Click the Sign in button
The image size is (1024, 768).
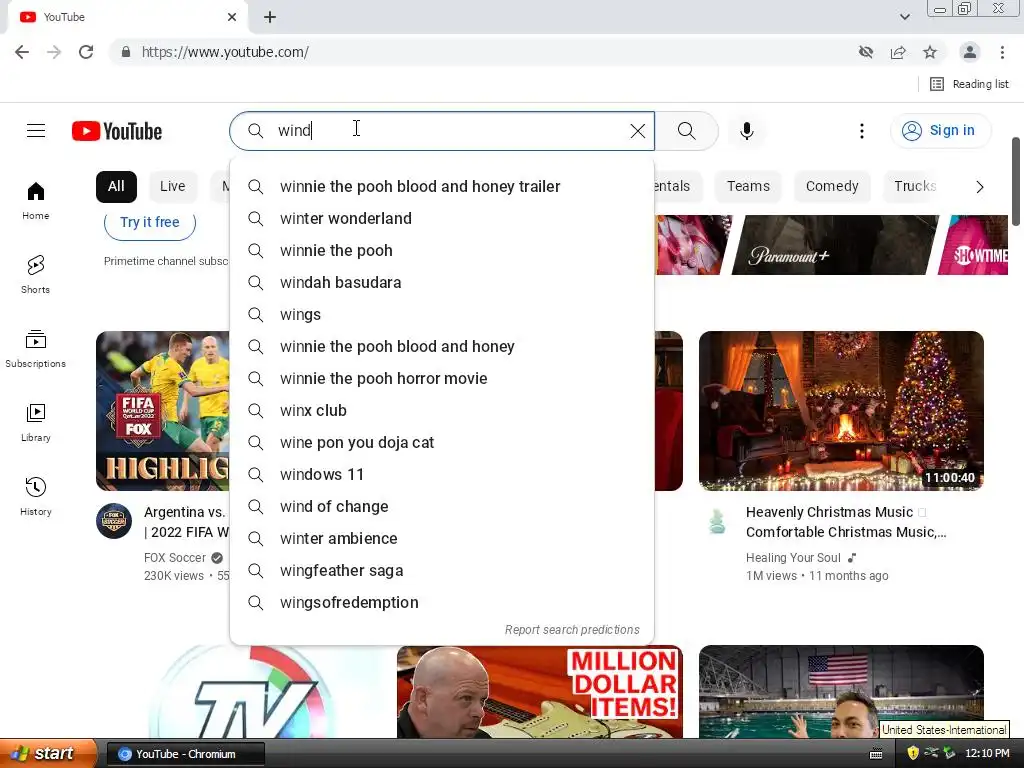point(940,131)
